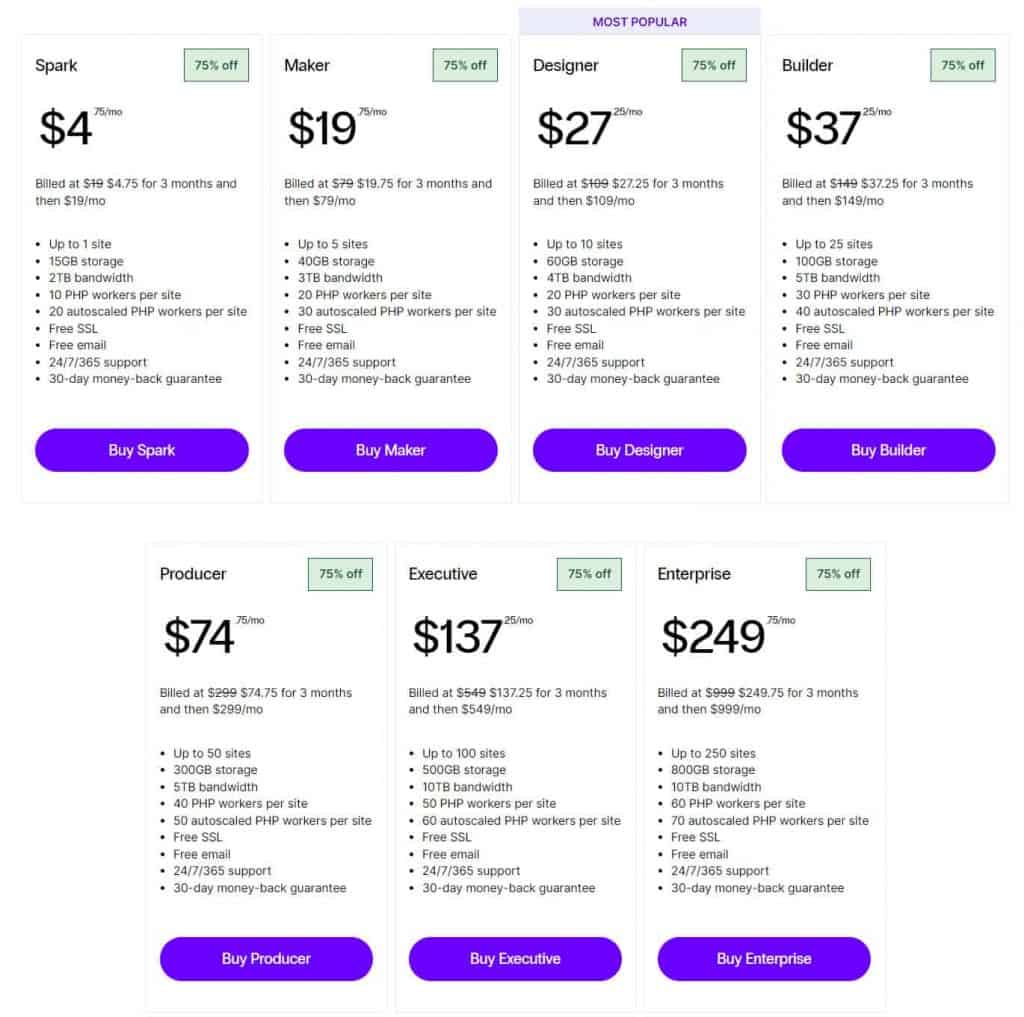Click the Buy Maker button
The height and width of the screenshot is (1017, 1024).
(x=390, y=450)
